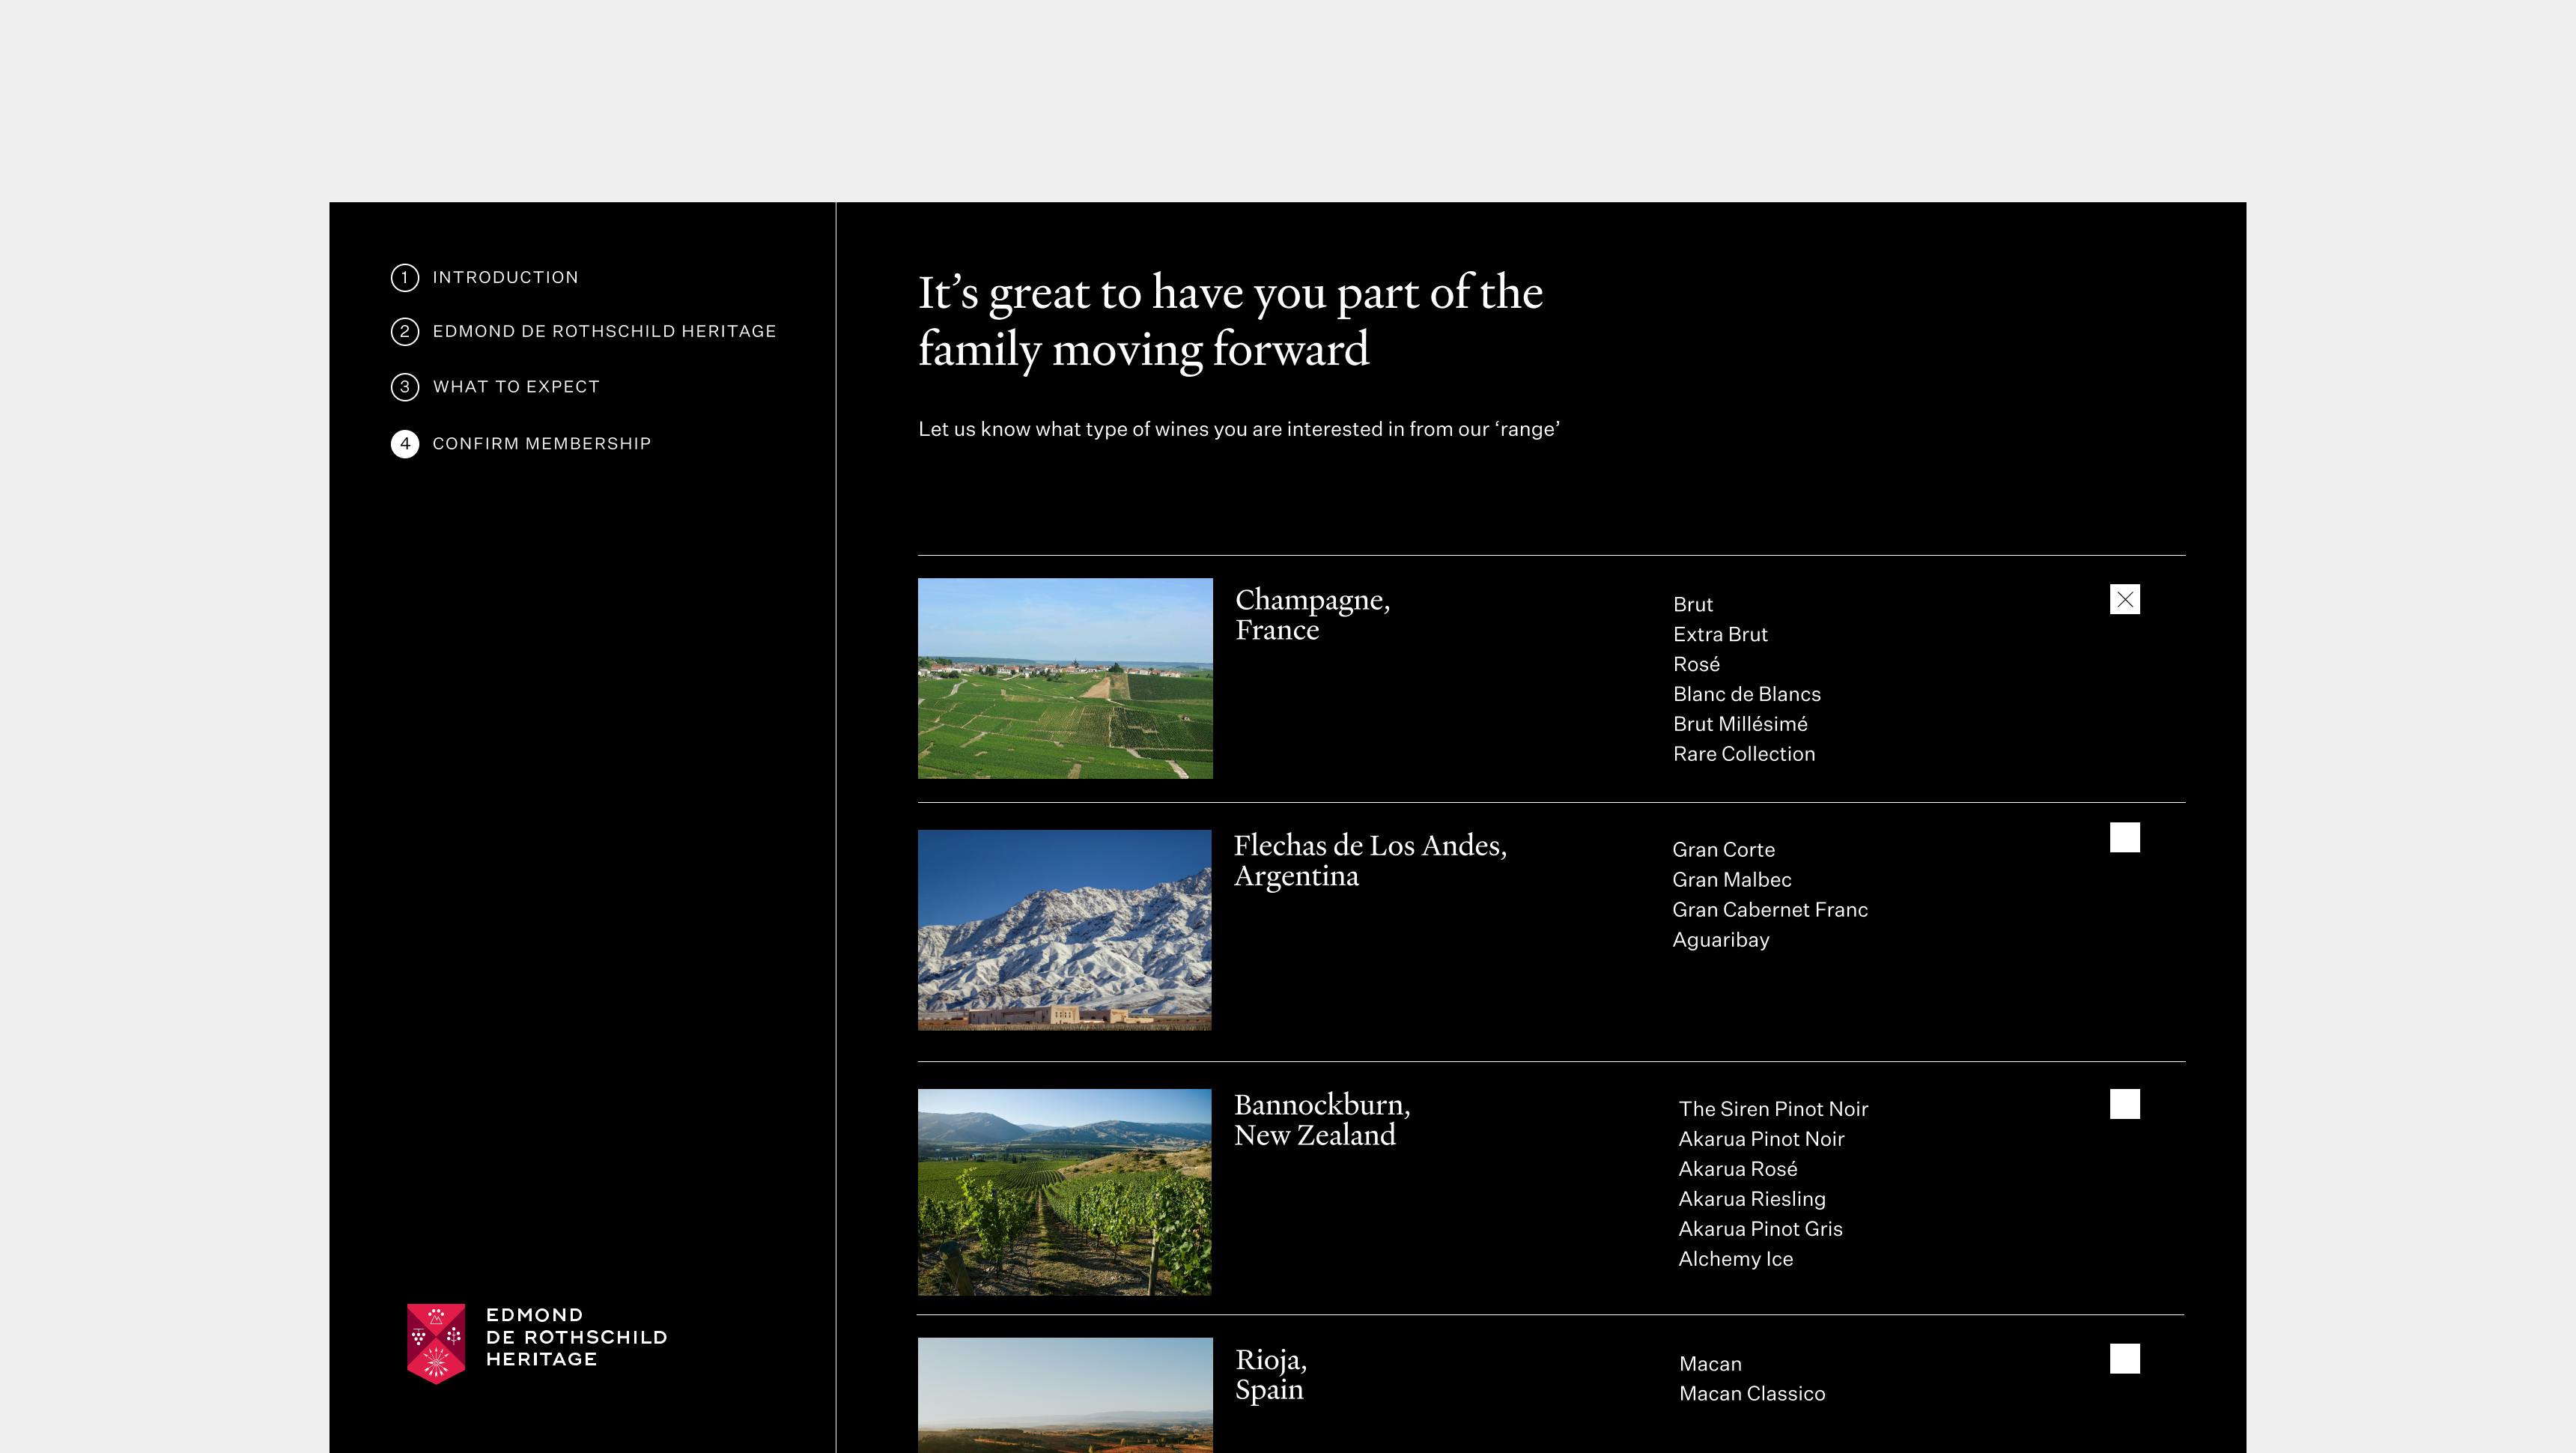The width and height of the screenshot is (2576, 1453).
Task: Click the step 1 circle icon
Action: pyautogui.click(x=404, y=277)
